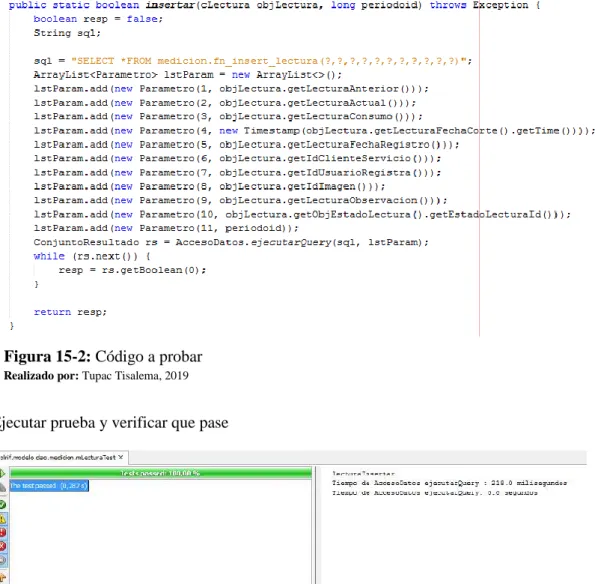Viewport: 595px width, 584px height.
Task: Toggle Show Passed green check filter
Action: pyautogui.click(x=2, y=505)
